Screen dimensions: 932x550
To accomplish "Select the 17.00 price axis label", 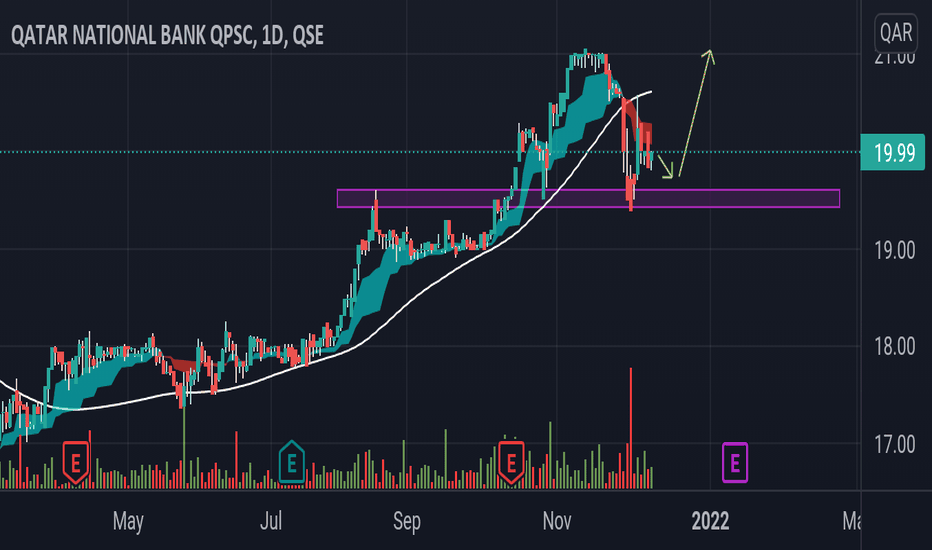I will click(895, 444).
